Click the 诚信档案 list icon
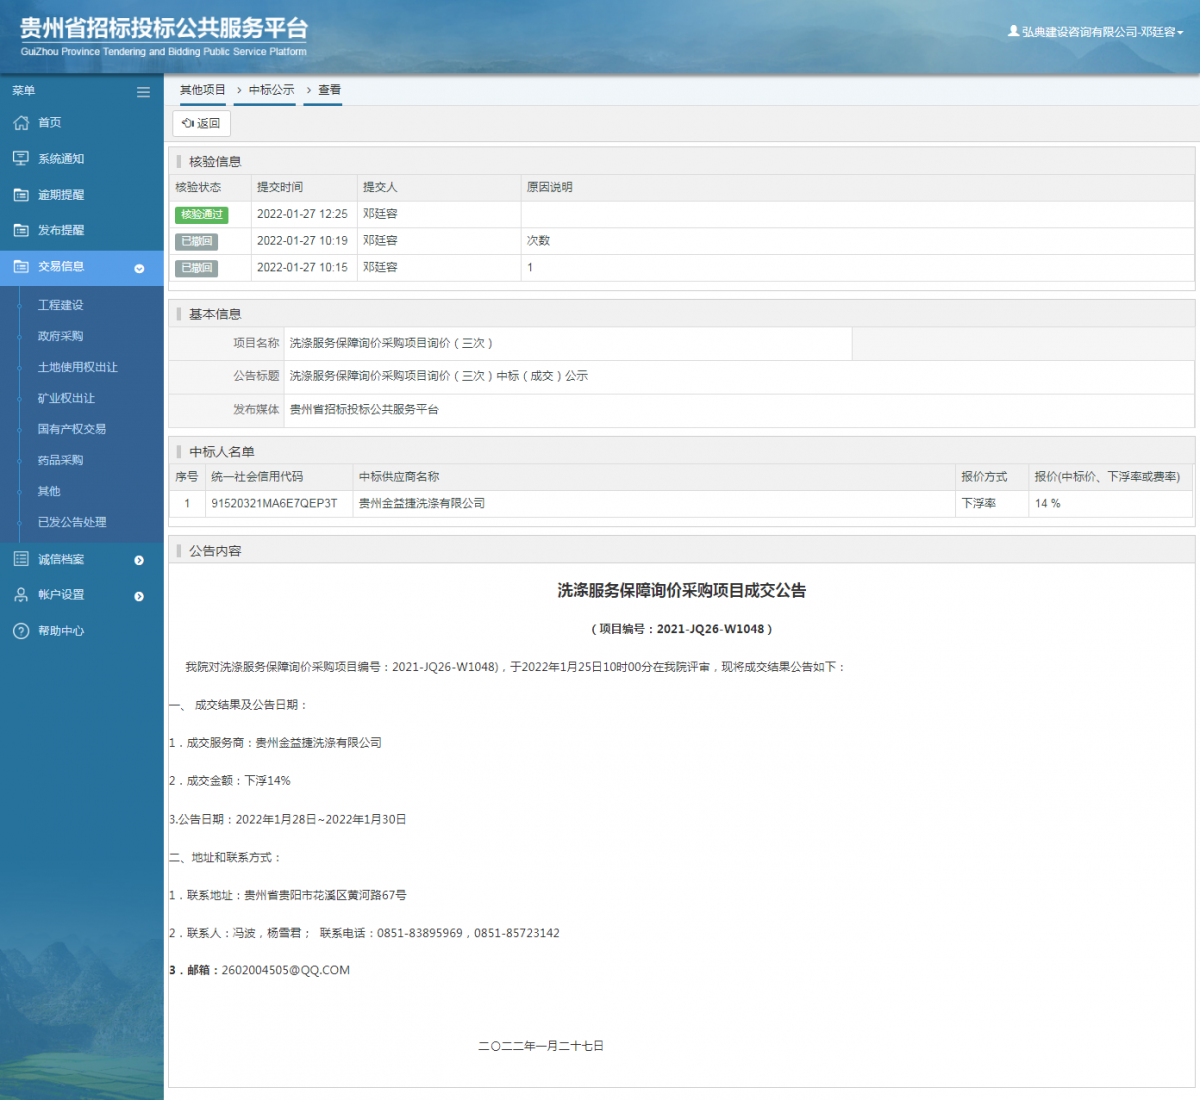Screen dimensions: 1200x1100 click(21, 559)
